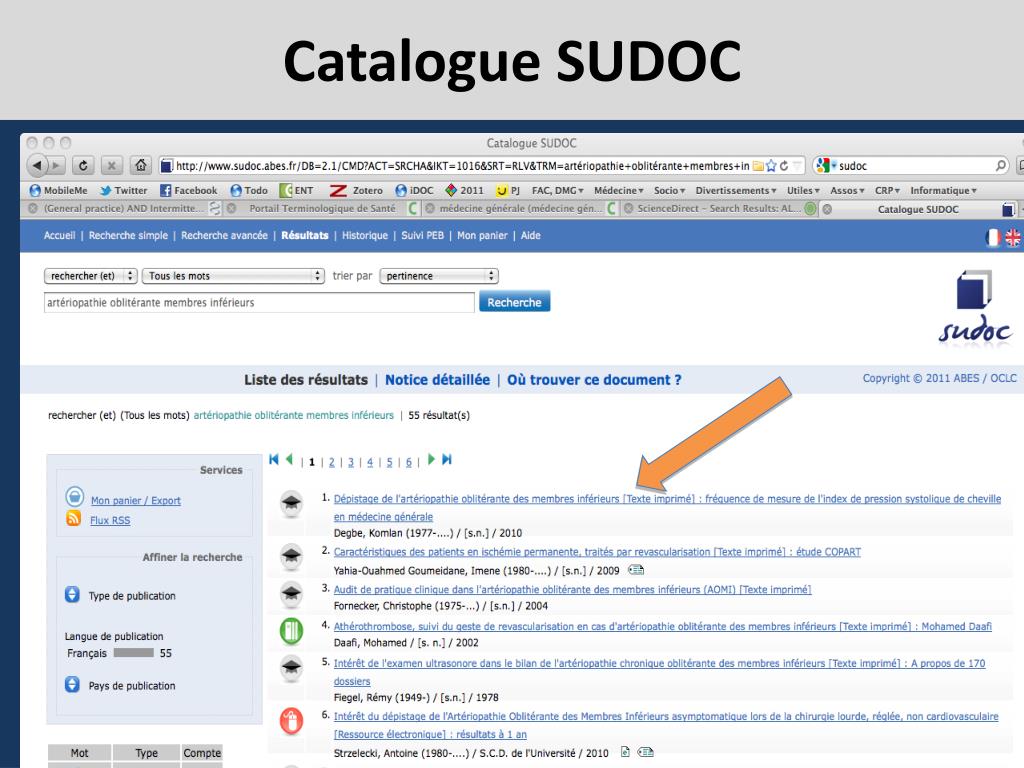Go back with the browser back arrow
This screenshot has width=1024, height=768.
tap(37, 165)
